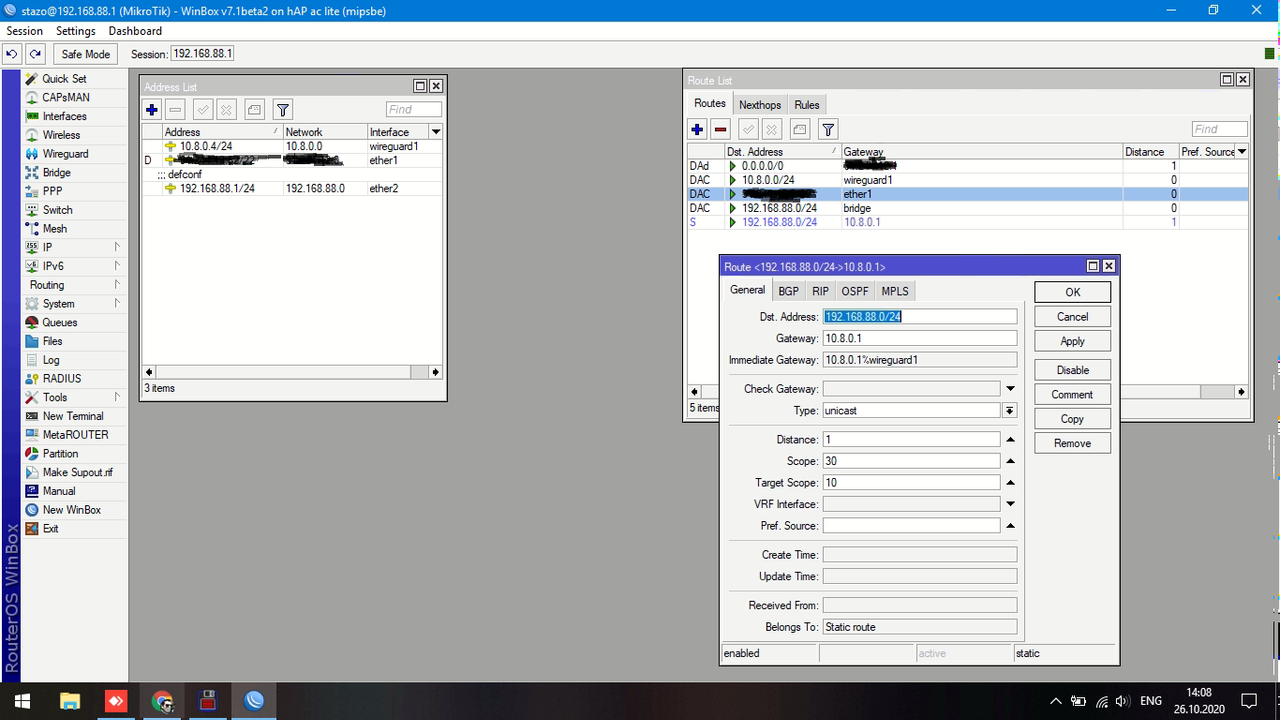Collapse Distance field arrow

click(x=1010, y=440)
